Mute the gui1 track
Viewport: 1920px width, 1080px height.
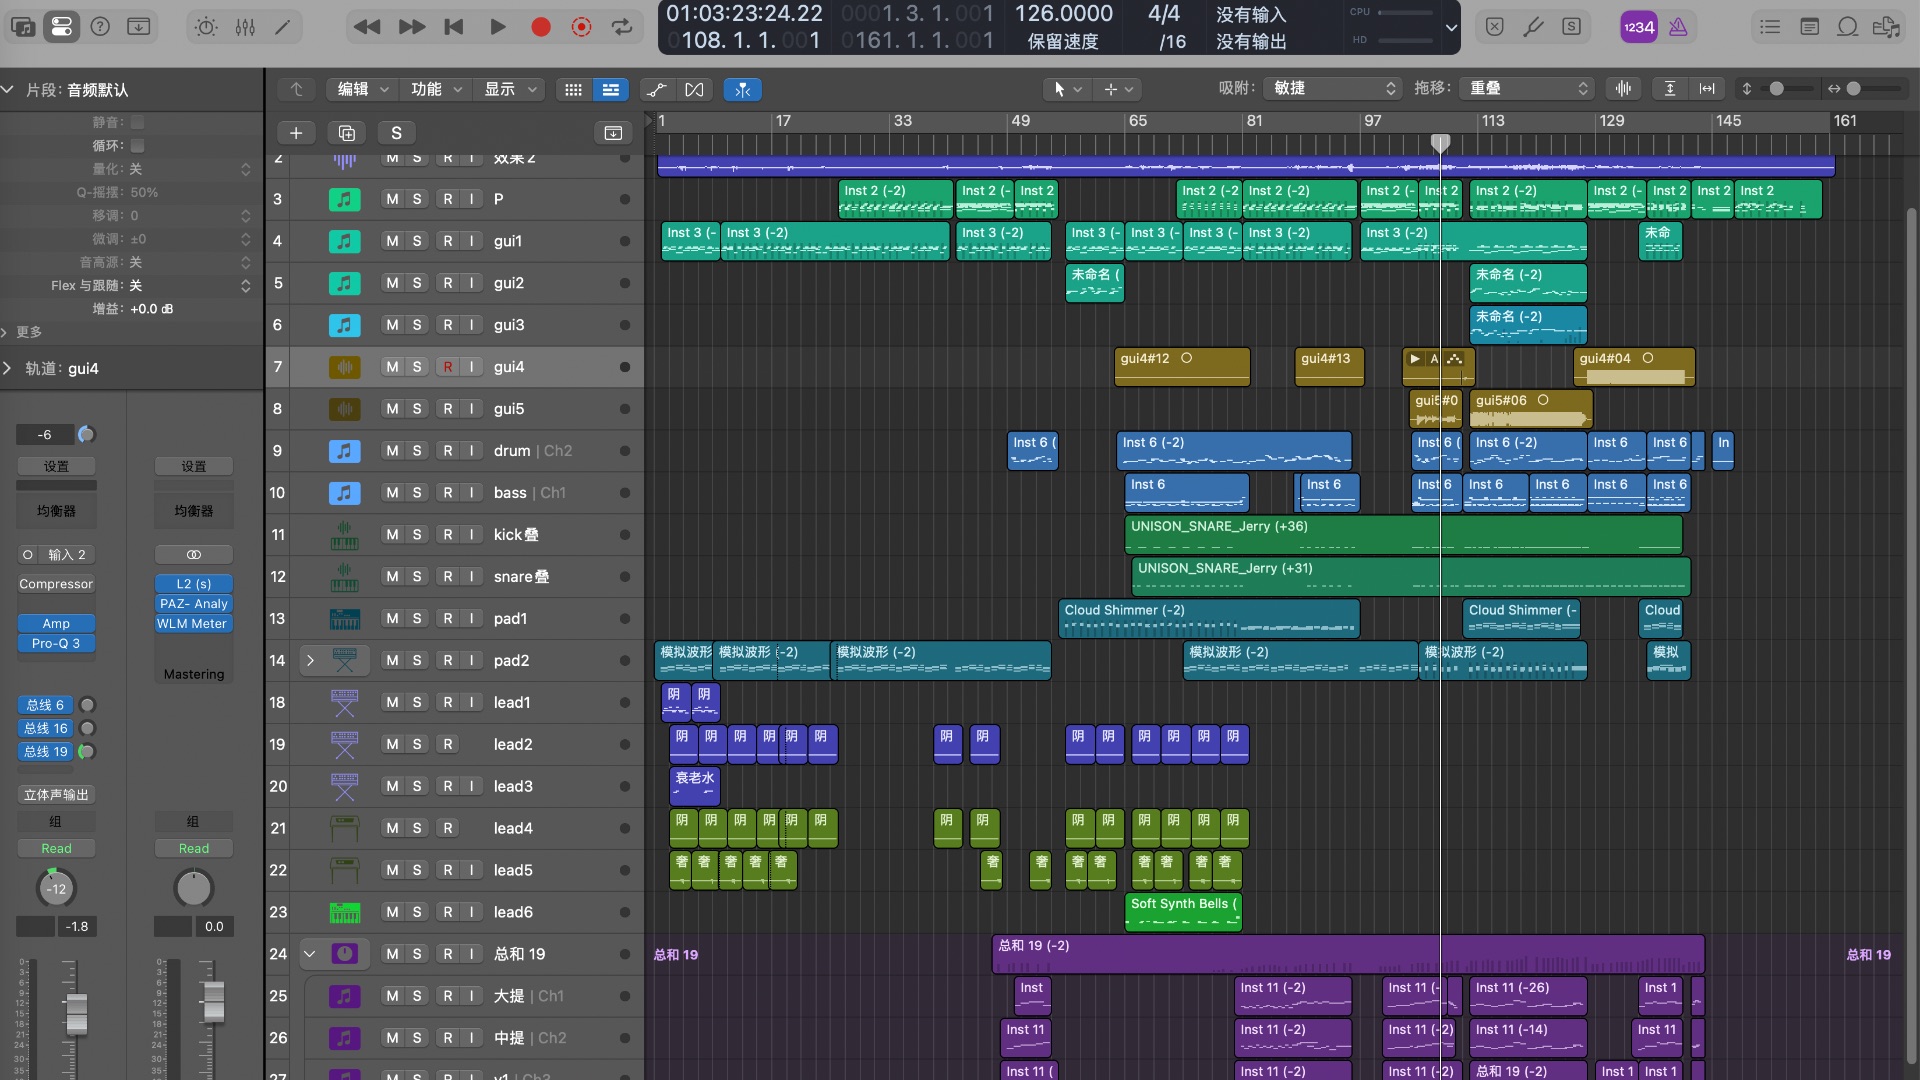392,241
